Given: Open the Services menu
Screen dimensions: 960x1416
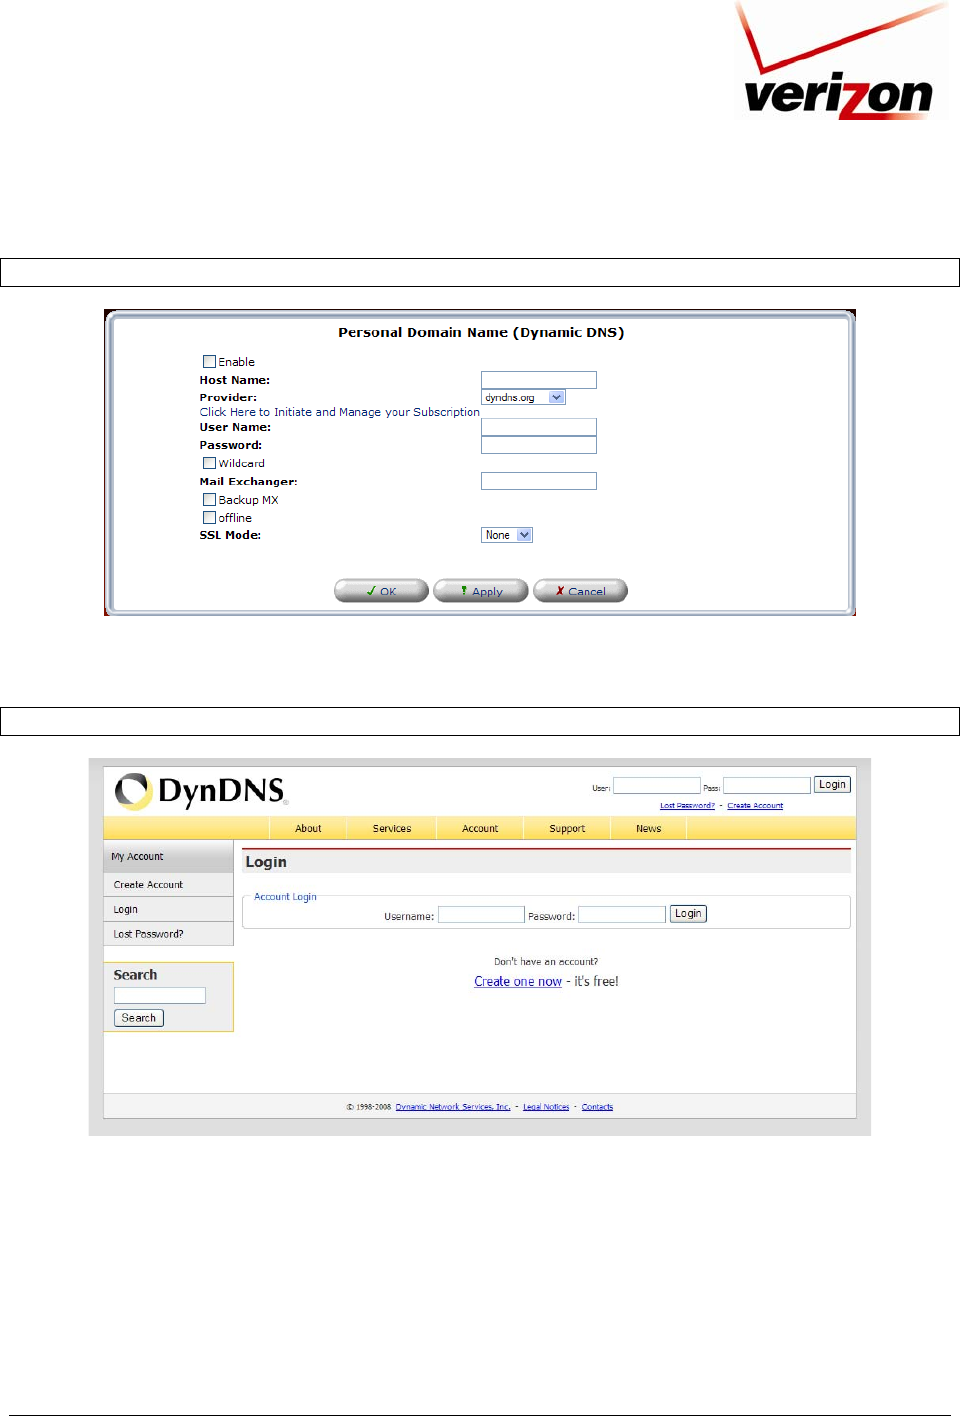Looking at the screenshot, I should [392, 828].
